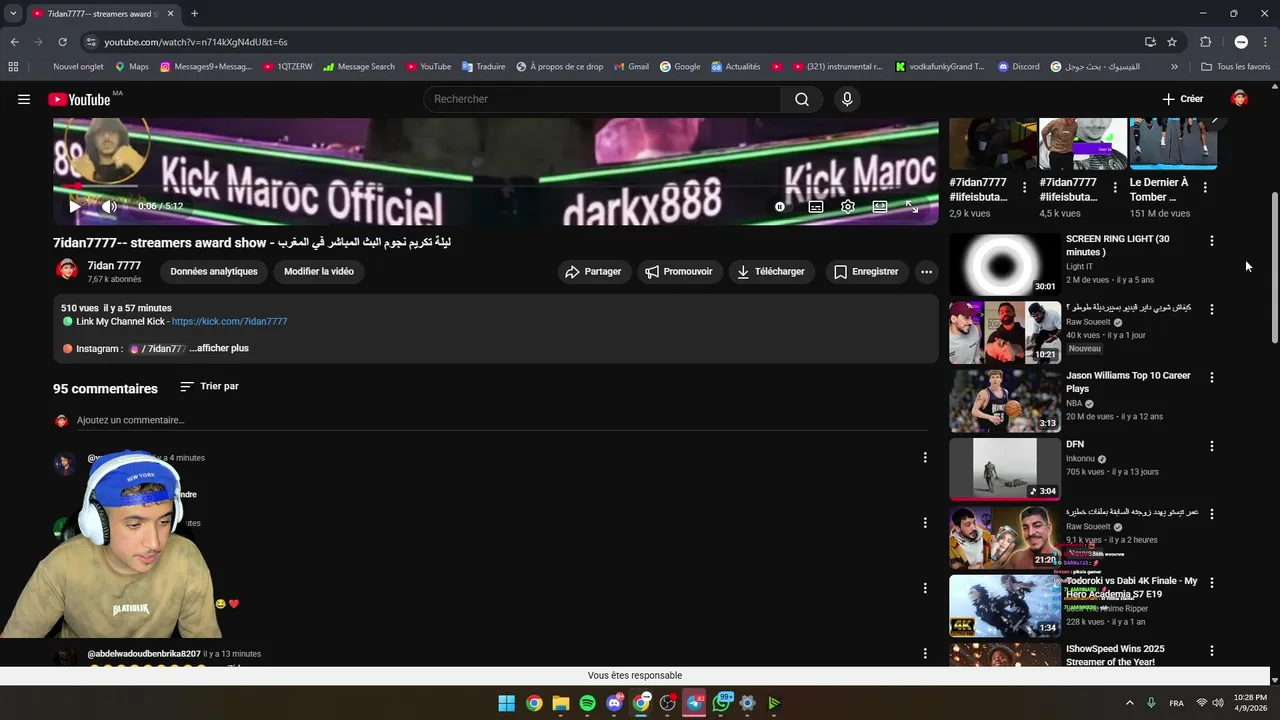Image resolution: width=1280 pixels, height=720 pixels.
Task: Open options menu for DFN video
Action: click(x=1211, y=446)
